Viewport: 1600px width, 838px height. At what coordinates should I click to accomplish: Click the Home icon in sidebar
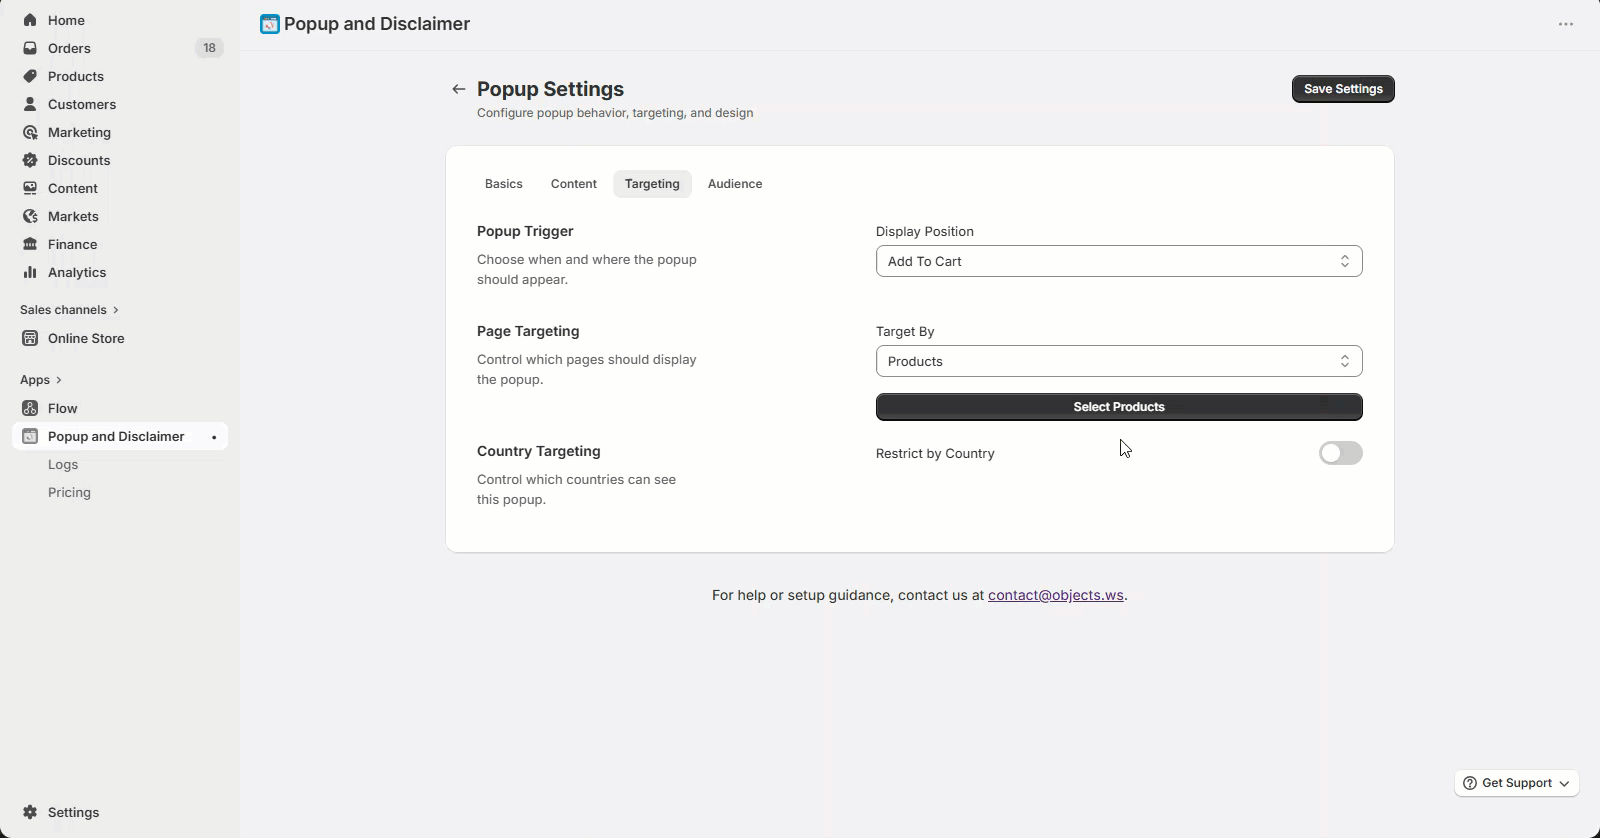pyautogui.click(x=30, y=20)
